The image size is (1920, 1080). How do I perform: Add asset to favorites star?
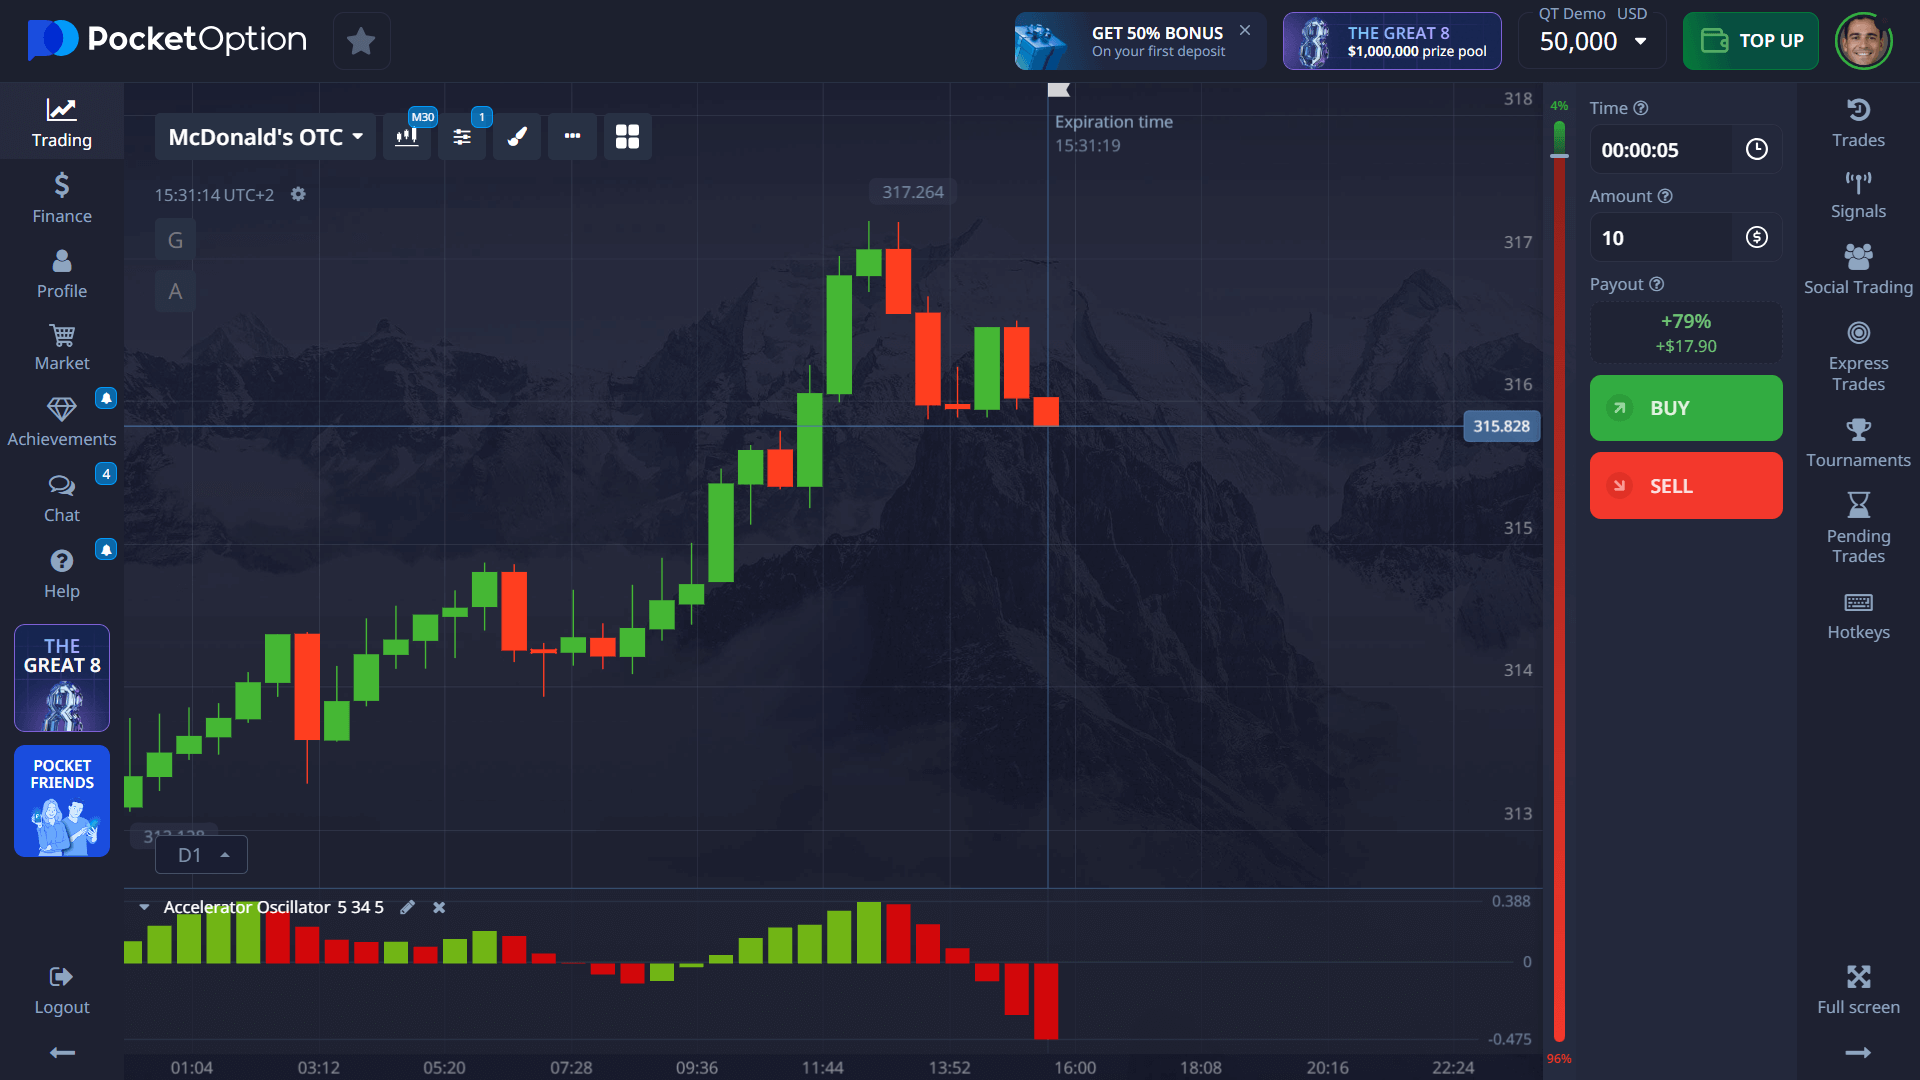(x=361, y=41)
